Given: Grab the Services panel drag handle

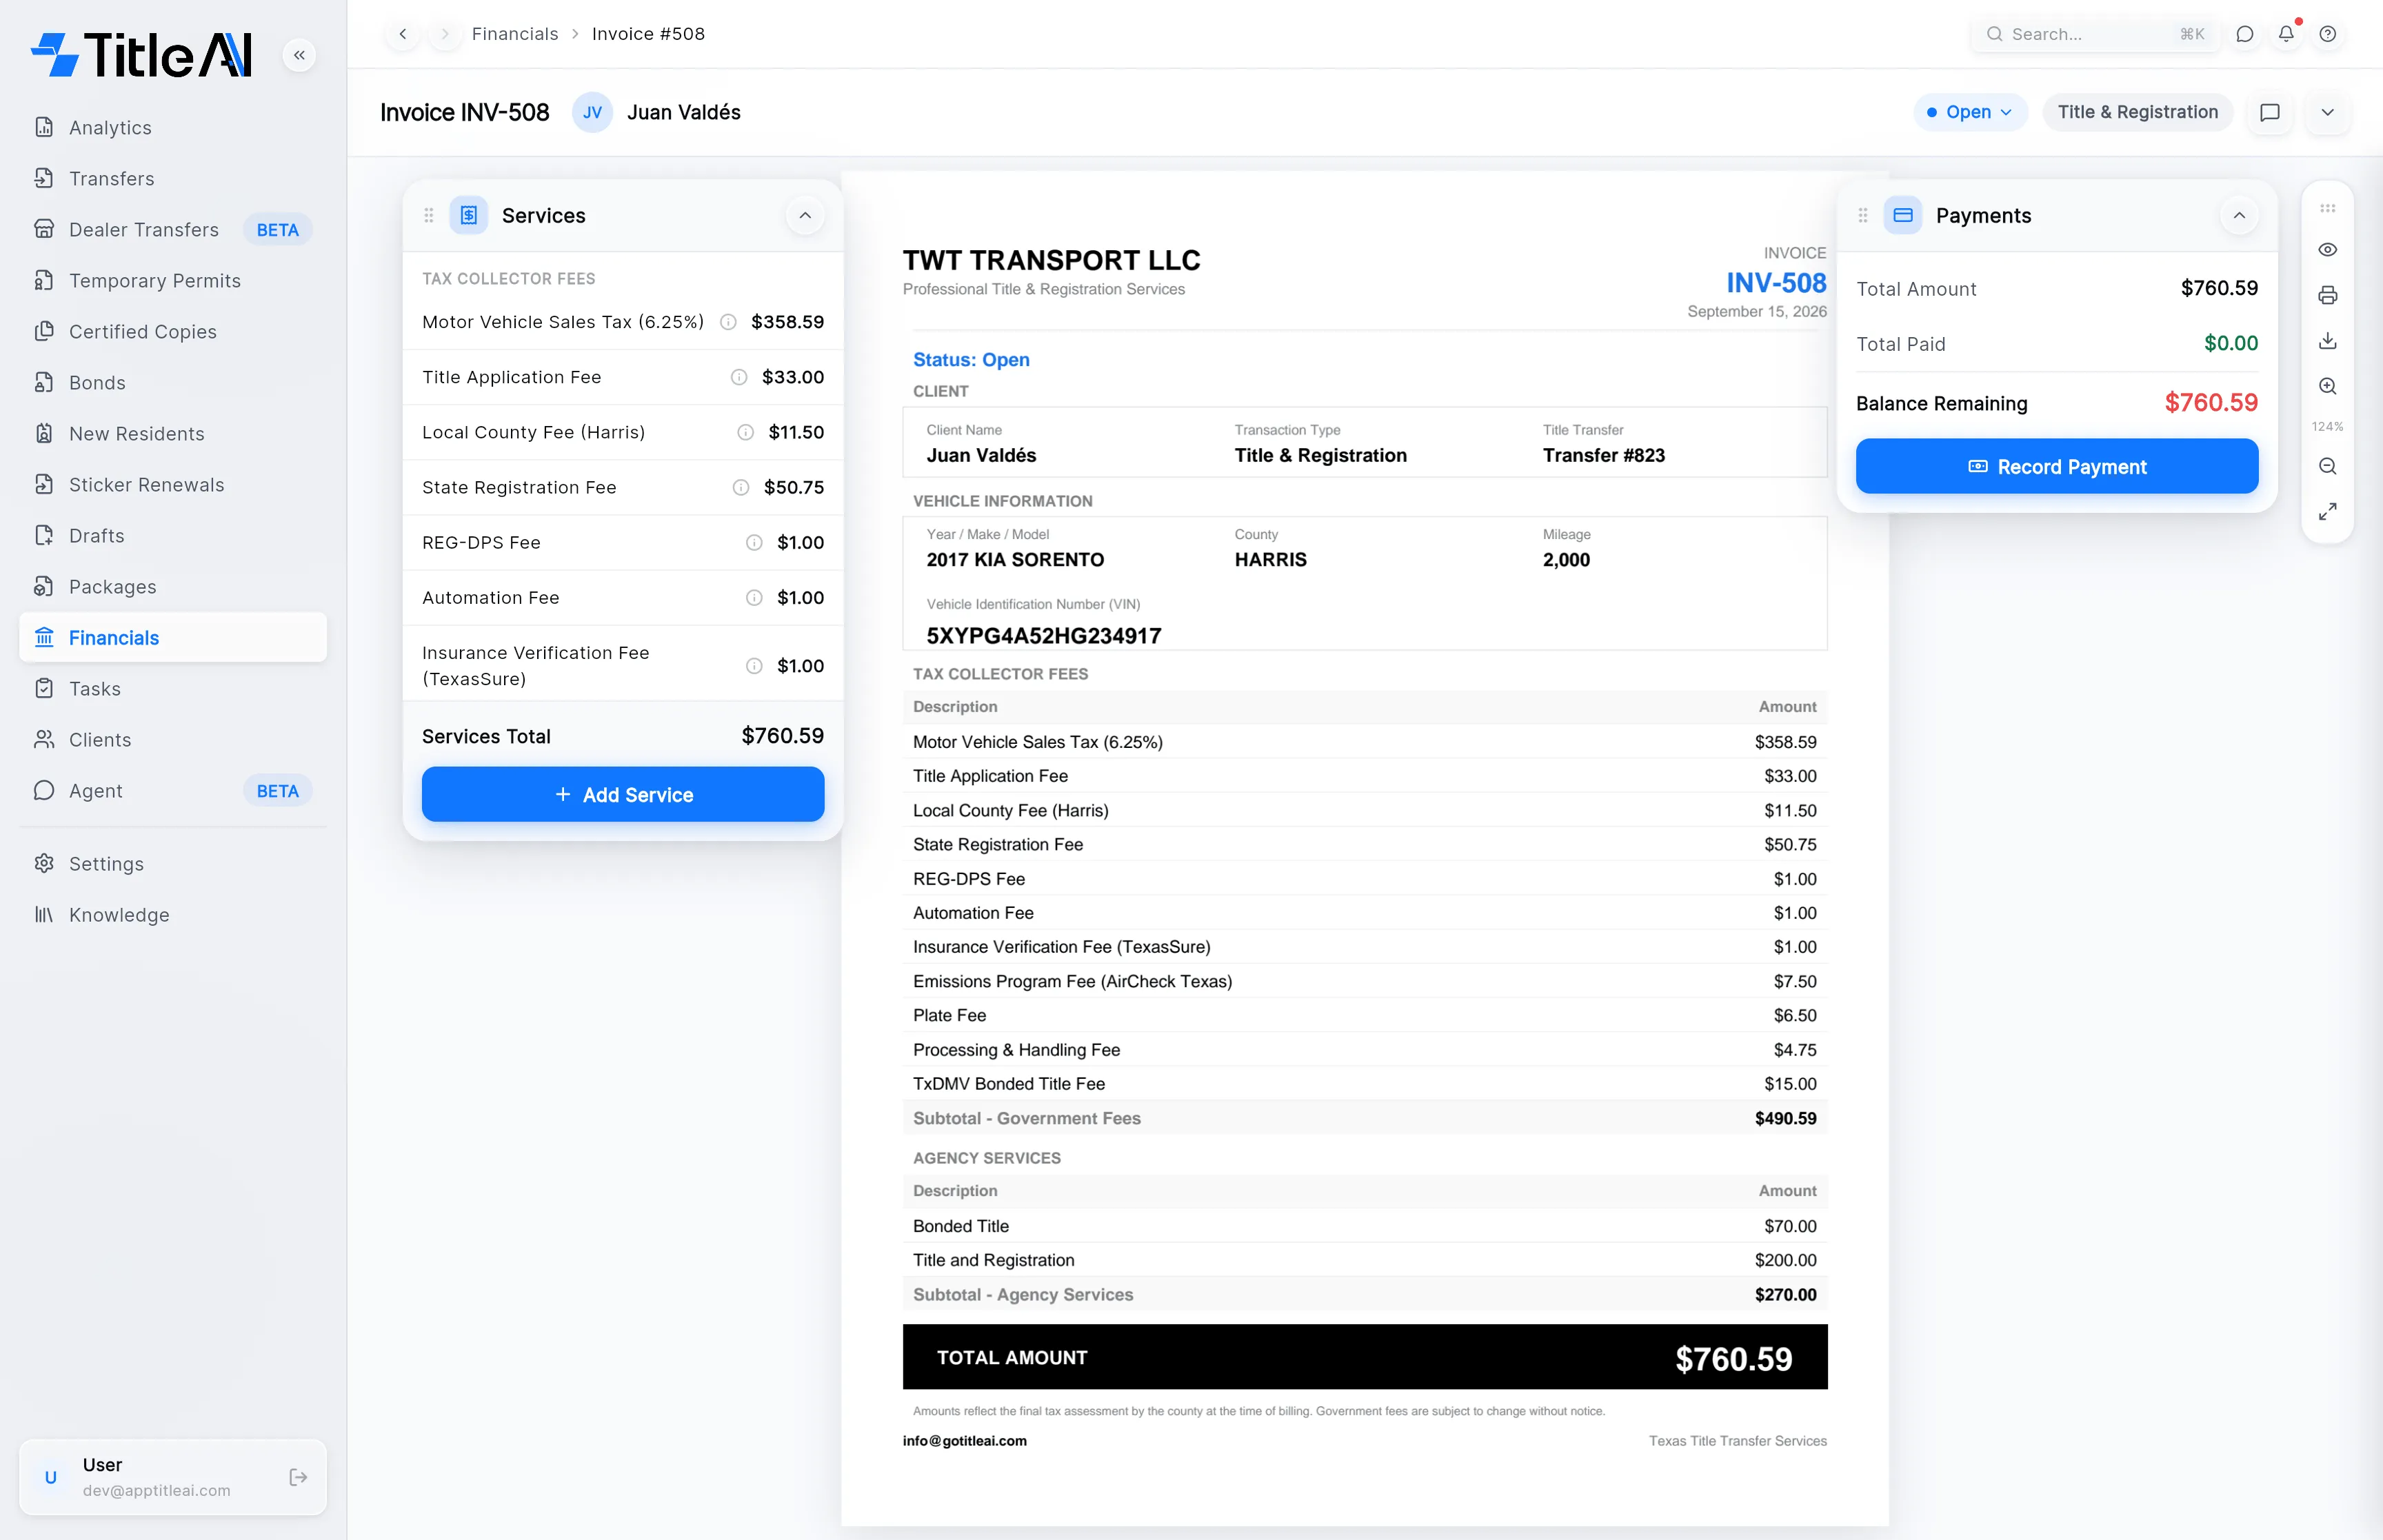Looking at the screenshot, I should coord(429,215).
